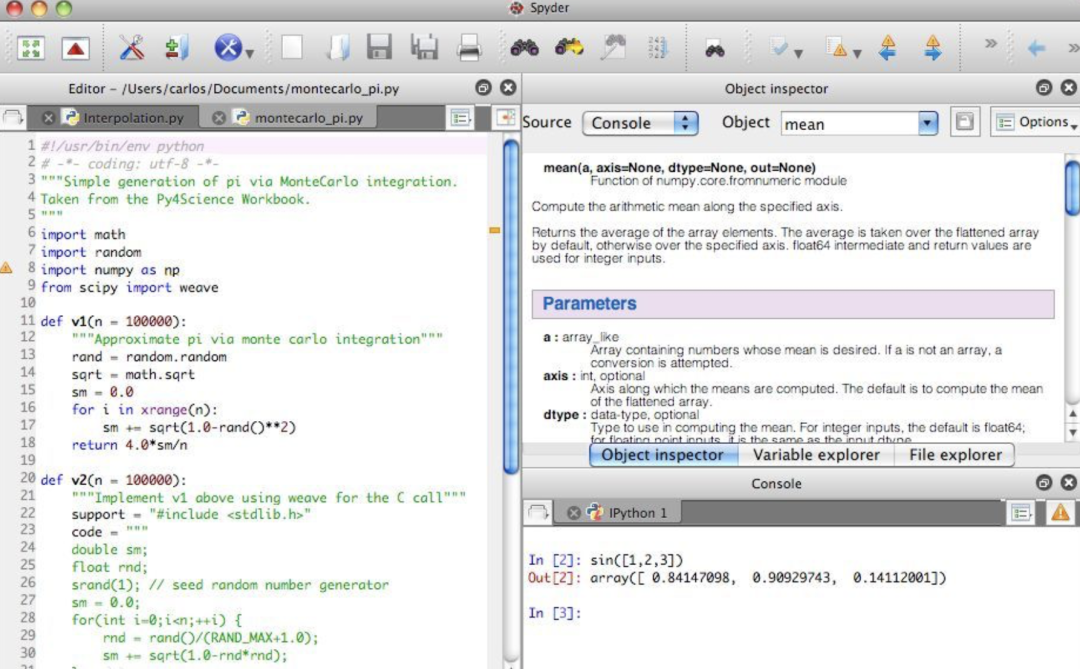Click the console warning triangle icon

click(1060, 512)
